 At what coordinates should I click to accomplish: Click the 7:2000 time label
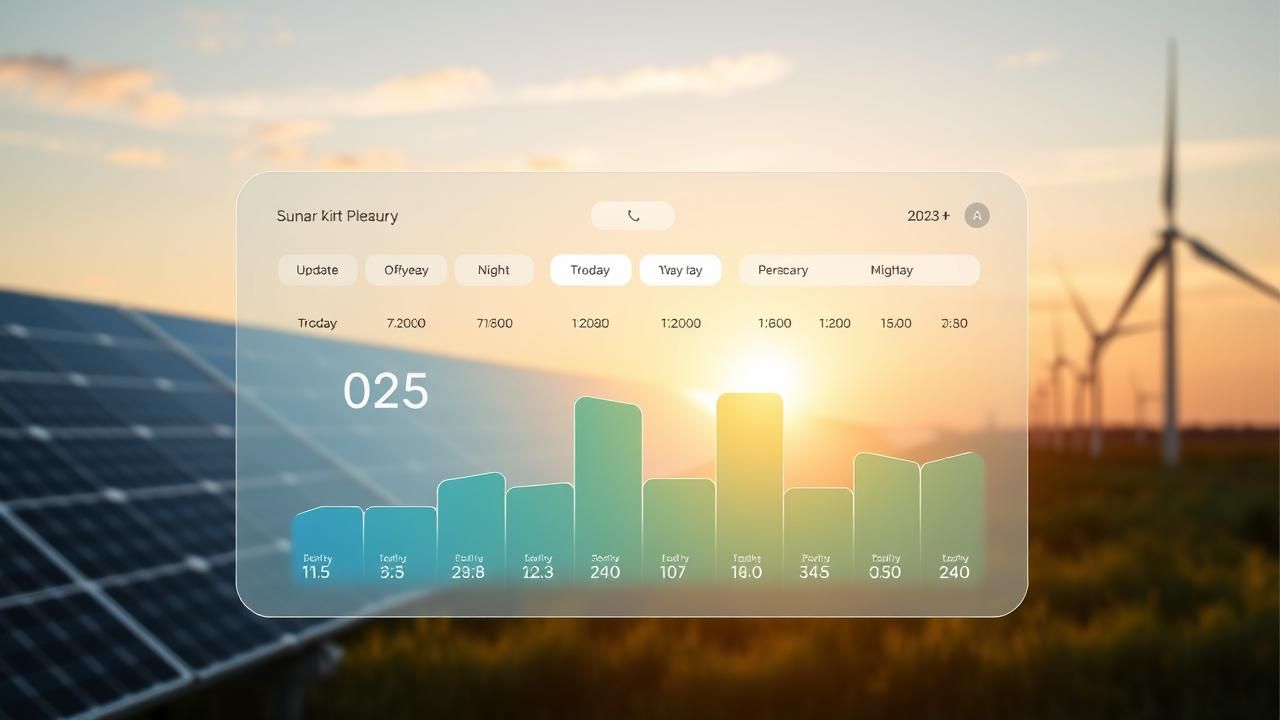406,323
